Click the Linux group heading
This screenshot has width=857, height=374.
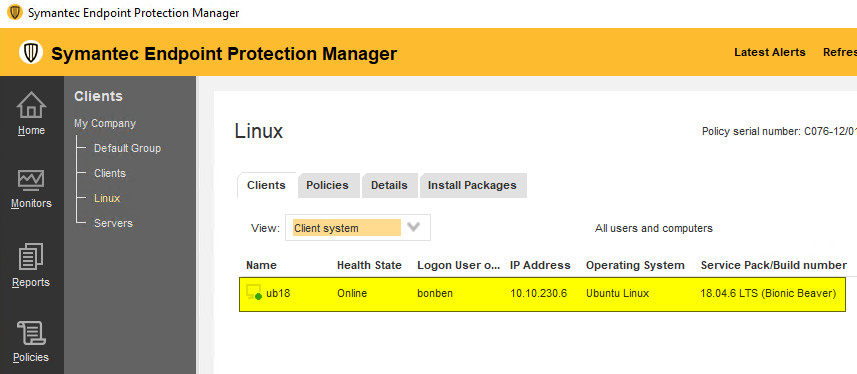259,131
